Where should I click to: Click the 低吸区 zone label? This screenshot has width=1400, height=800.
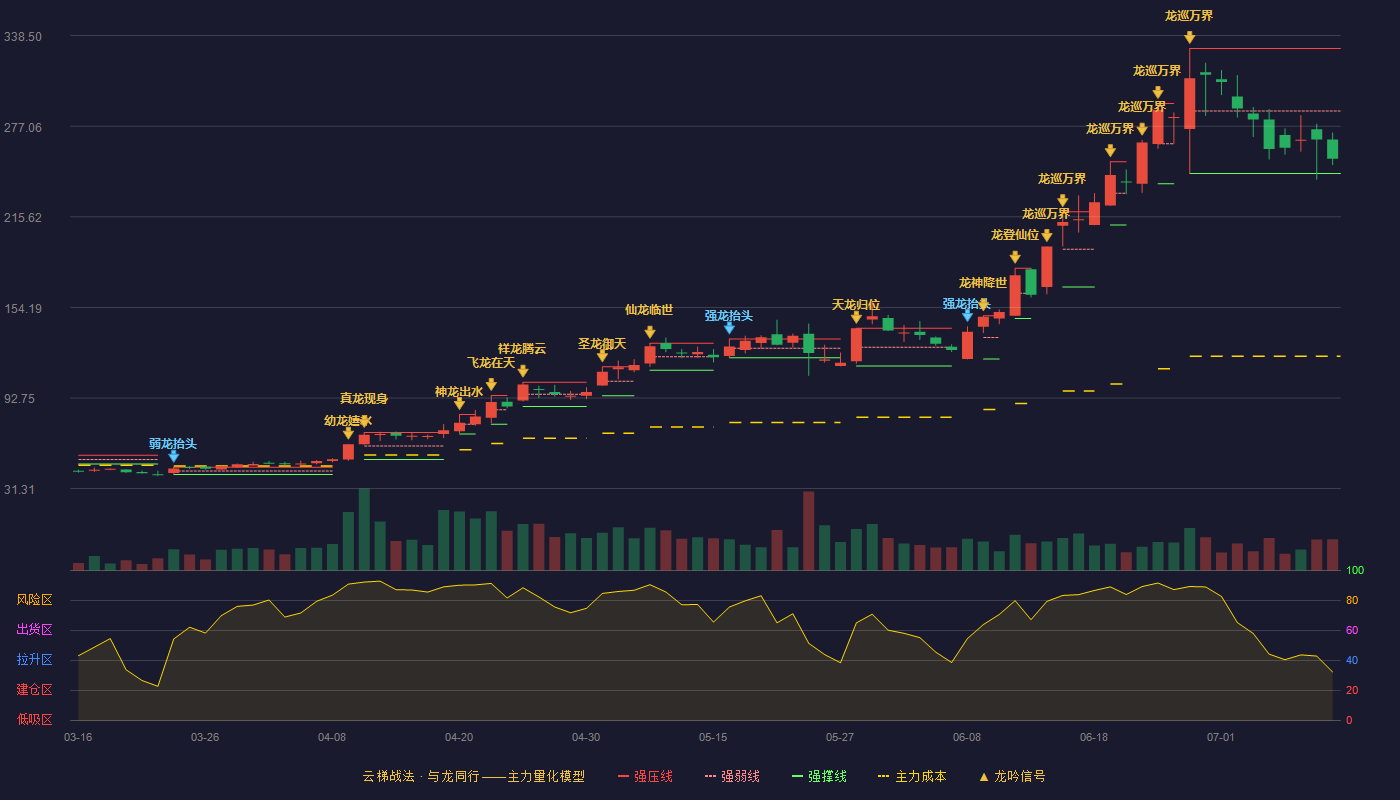[x=34, y=719]
